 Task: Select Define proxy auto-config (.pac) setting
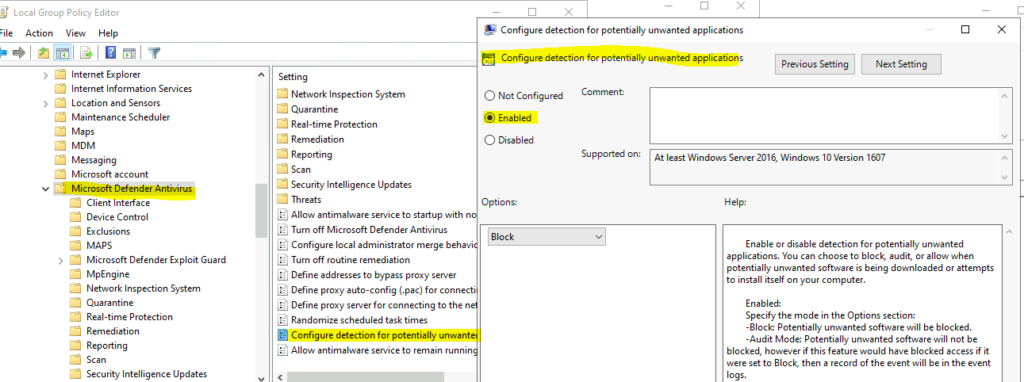[384, 289]
